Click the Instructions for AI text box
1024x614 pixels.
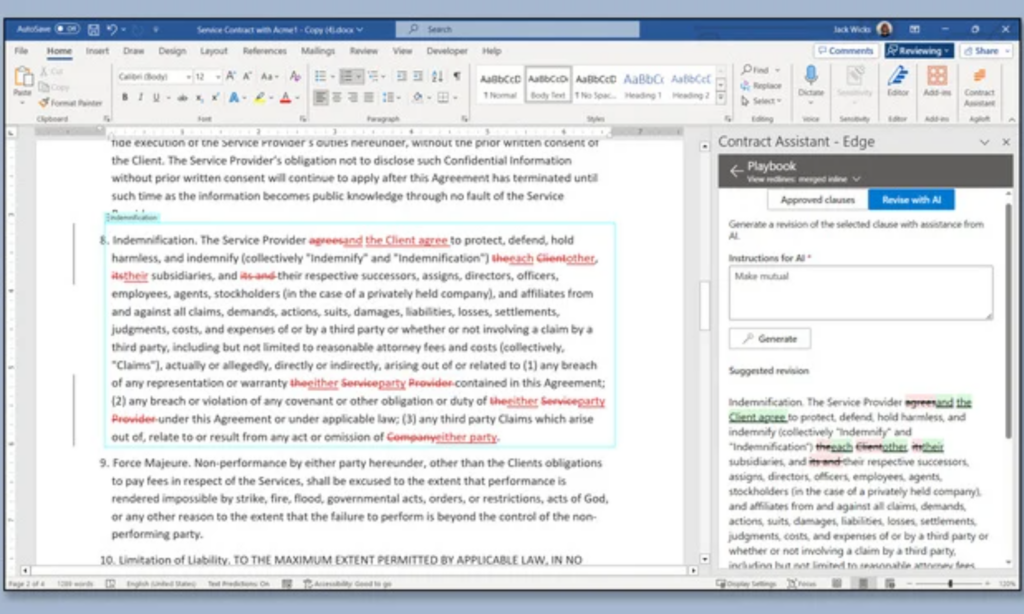(x=860, y=292)
